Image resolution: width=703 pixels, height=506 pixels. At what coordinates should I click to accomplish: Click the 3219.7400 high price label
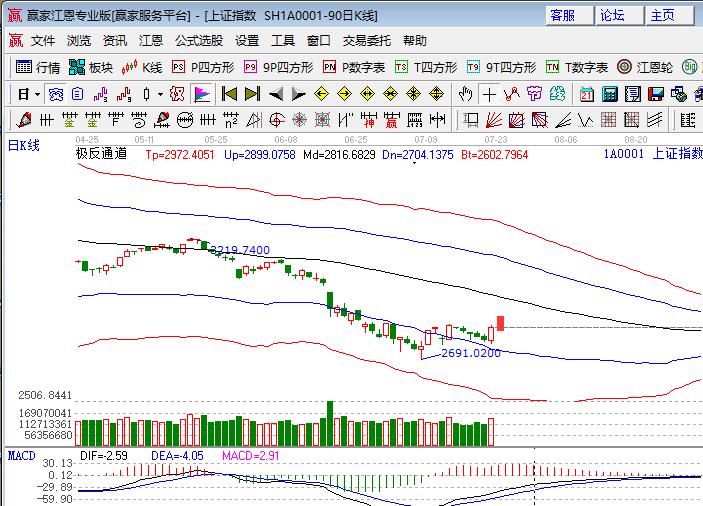pyautogui.click(x=240, y=250)
